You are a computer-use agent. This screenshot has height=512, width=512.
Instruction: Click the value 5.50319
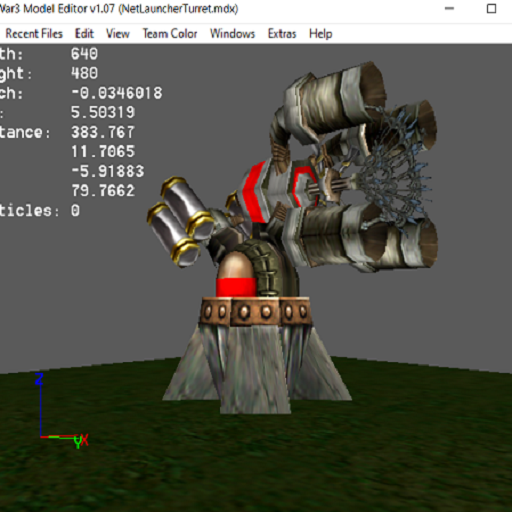[103, 112]
